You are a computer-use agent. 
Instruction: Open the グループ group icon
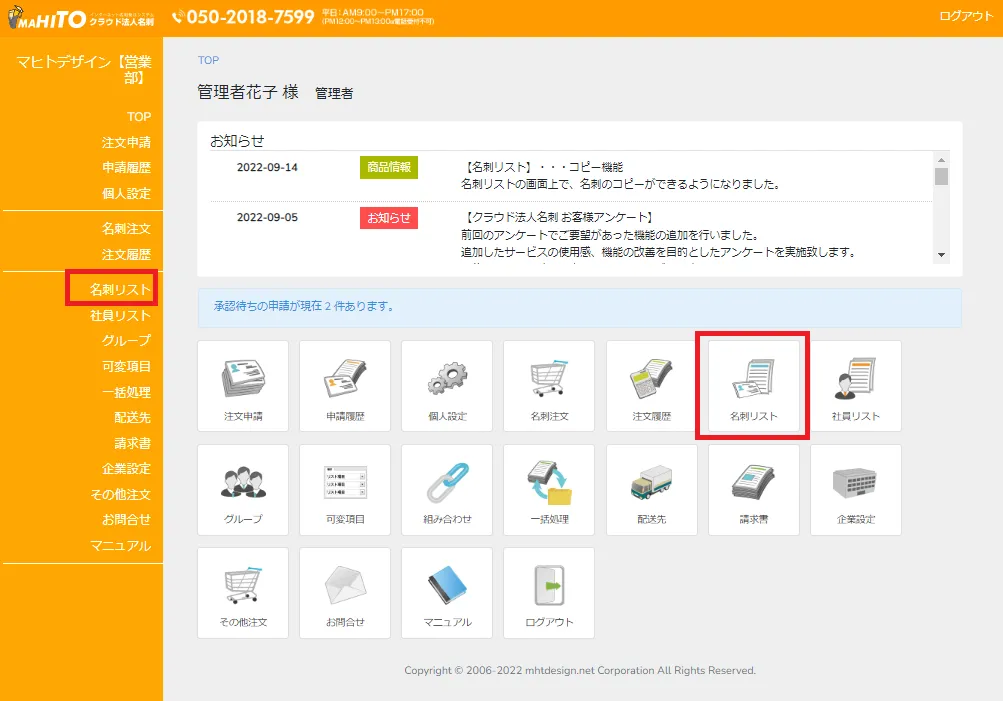[242, 489]
